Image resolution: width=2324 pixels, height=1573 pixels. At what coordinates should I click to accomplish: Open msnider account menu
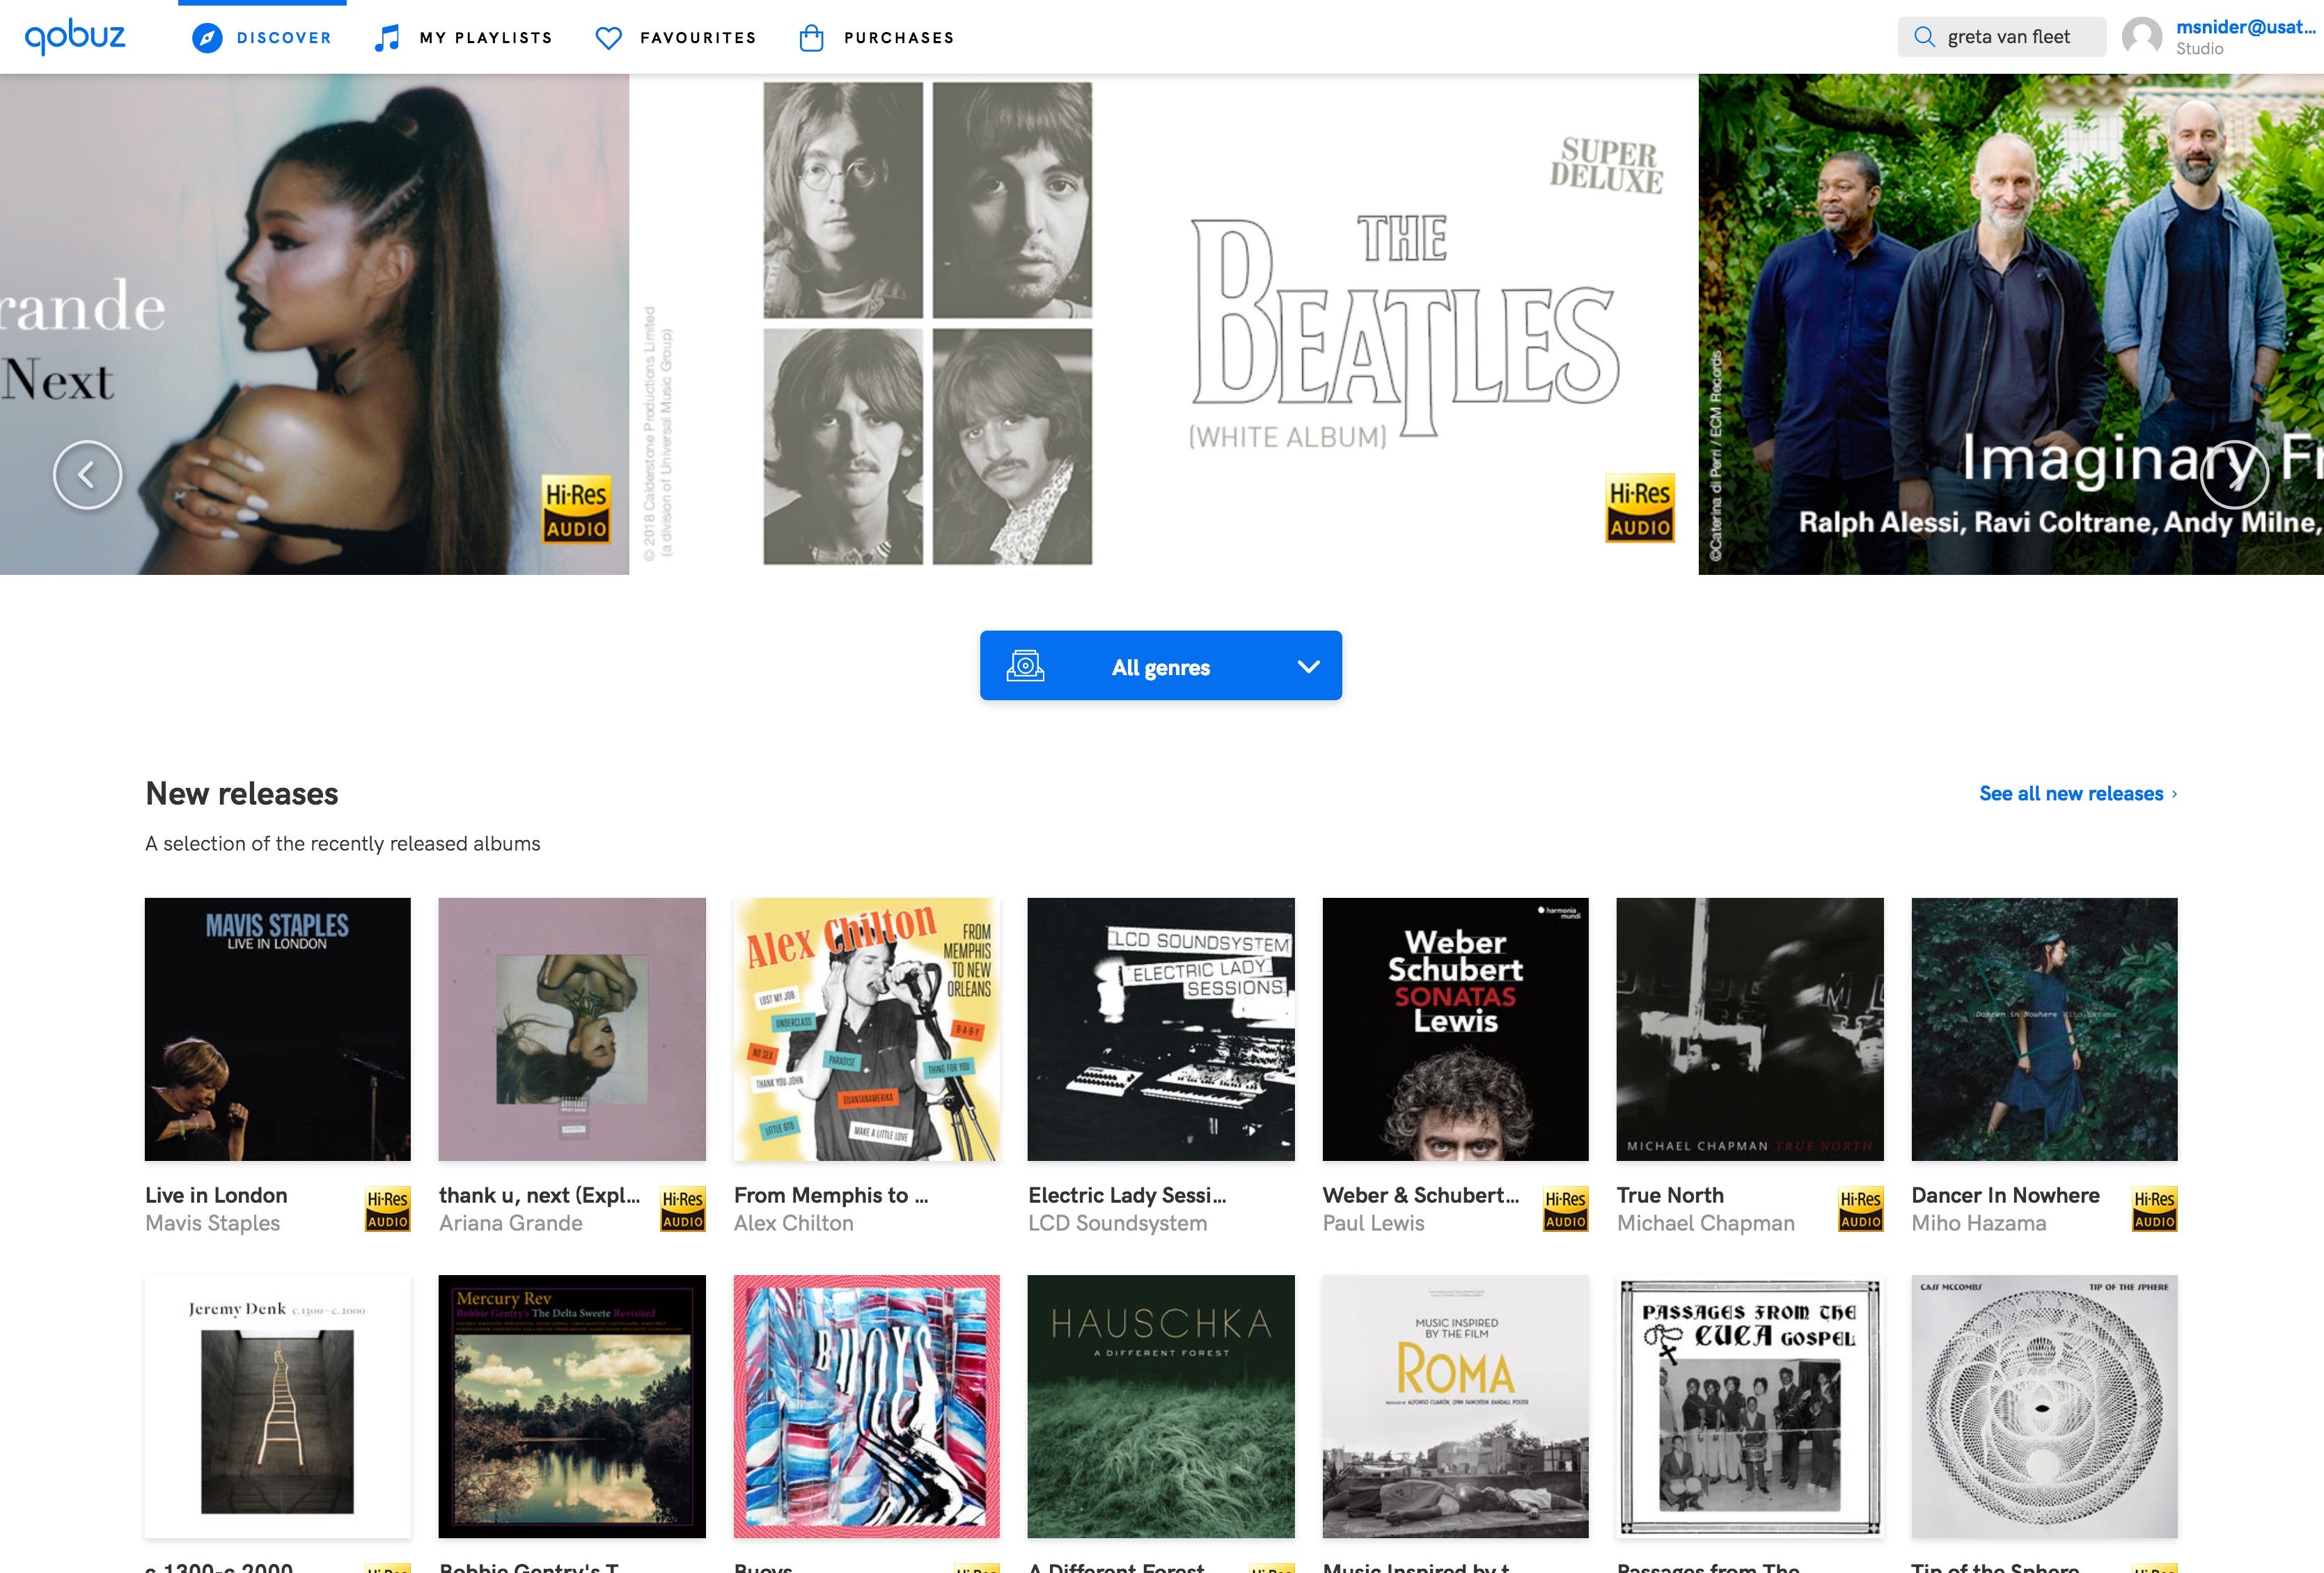(x=2245, y=28)
